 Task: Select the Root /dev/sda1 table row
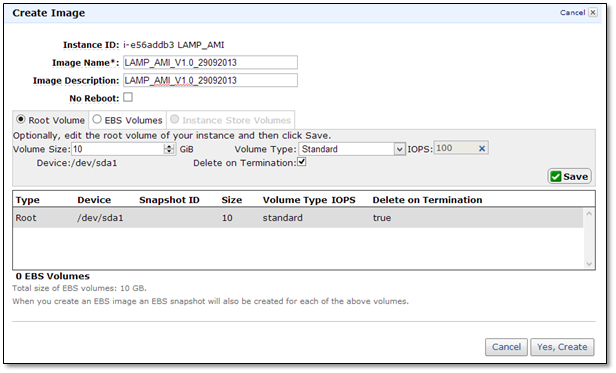[x=299, y=218]
